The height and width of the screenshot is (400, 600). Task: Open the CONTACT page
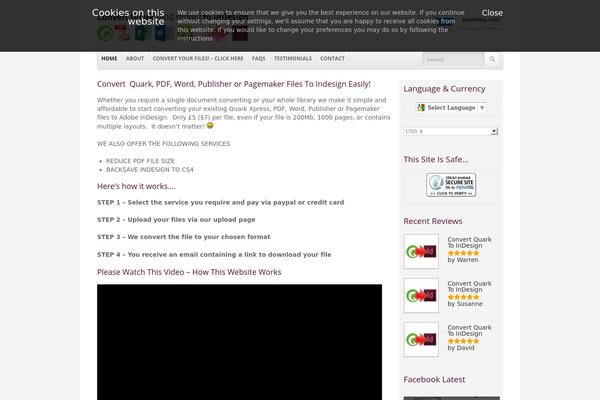click(332, 59)
